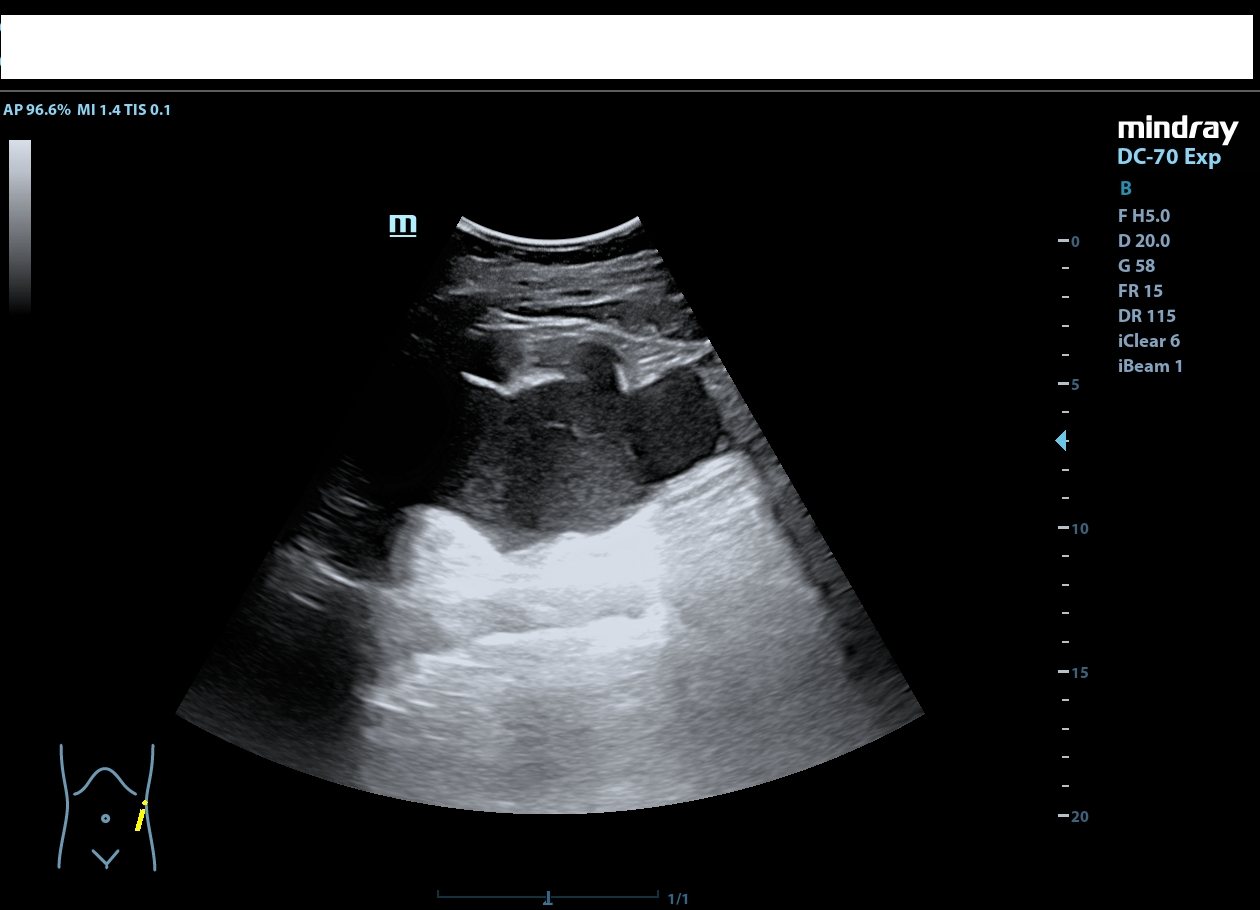Click the 10 cm depth scale mark
Screen dimensions: 1260x910
[1073, 529]
